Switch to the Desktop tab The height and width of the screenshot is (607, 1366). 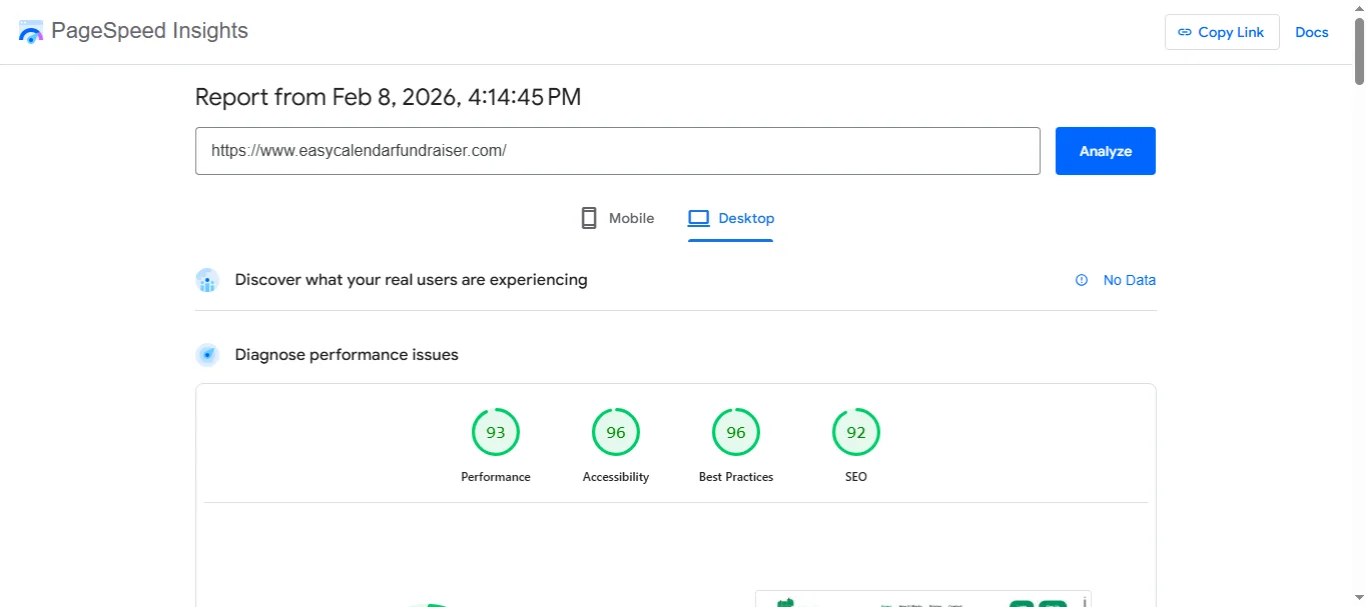coord(730,218)
